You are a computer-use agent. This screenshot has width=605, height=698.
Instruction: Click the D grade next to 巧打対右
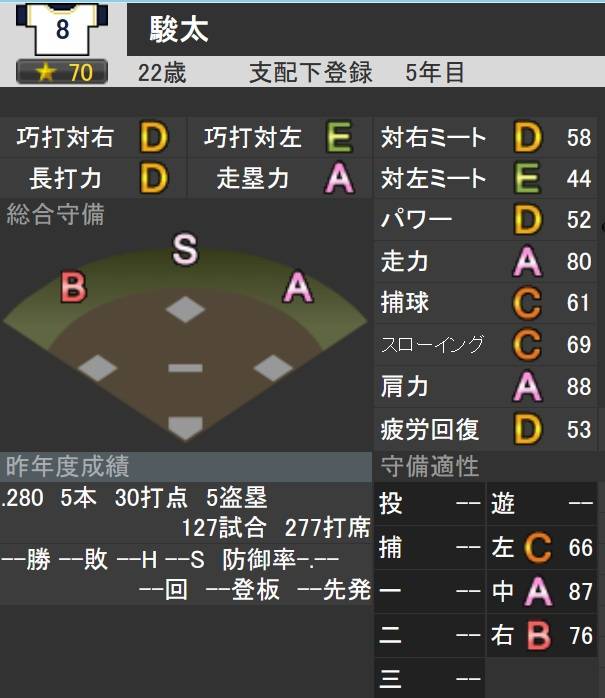pyautogui.click(x=153, y=138)
